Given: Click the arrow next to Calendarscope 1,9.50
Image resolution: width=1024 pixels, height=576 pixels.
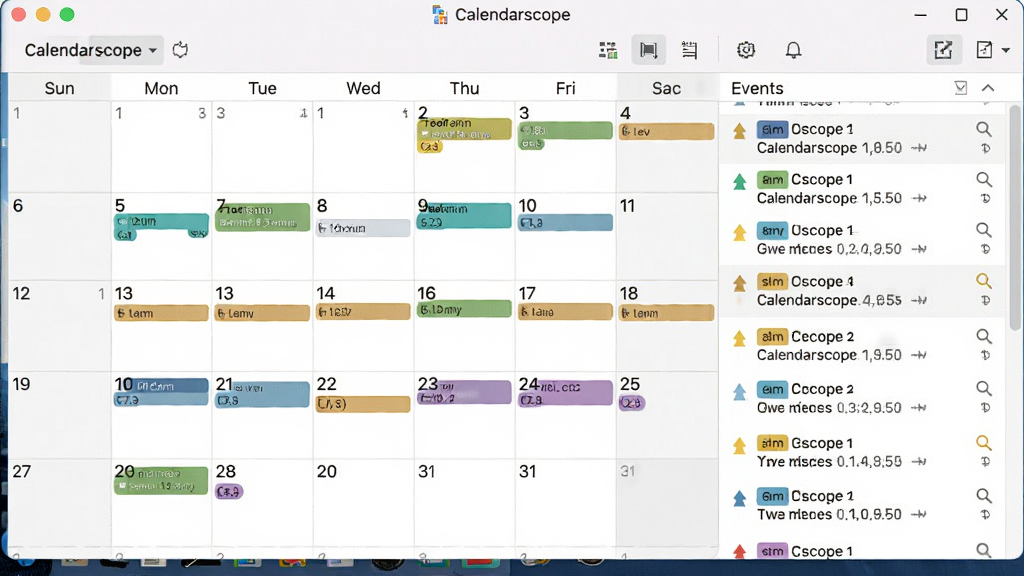Looking at the screenshot, I should [x=920, y=355].
